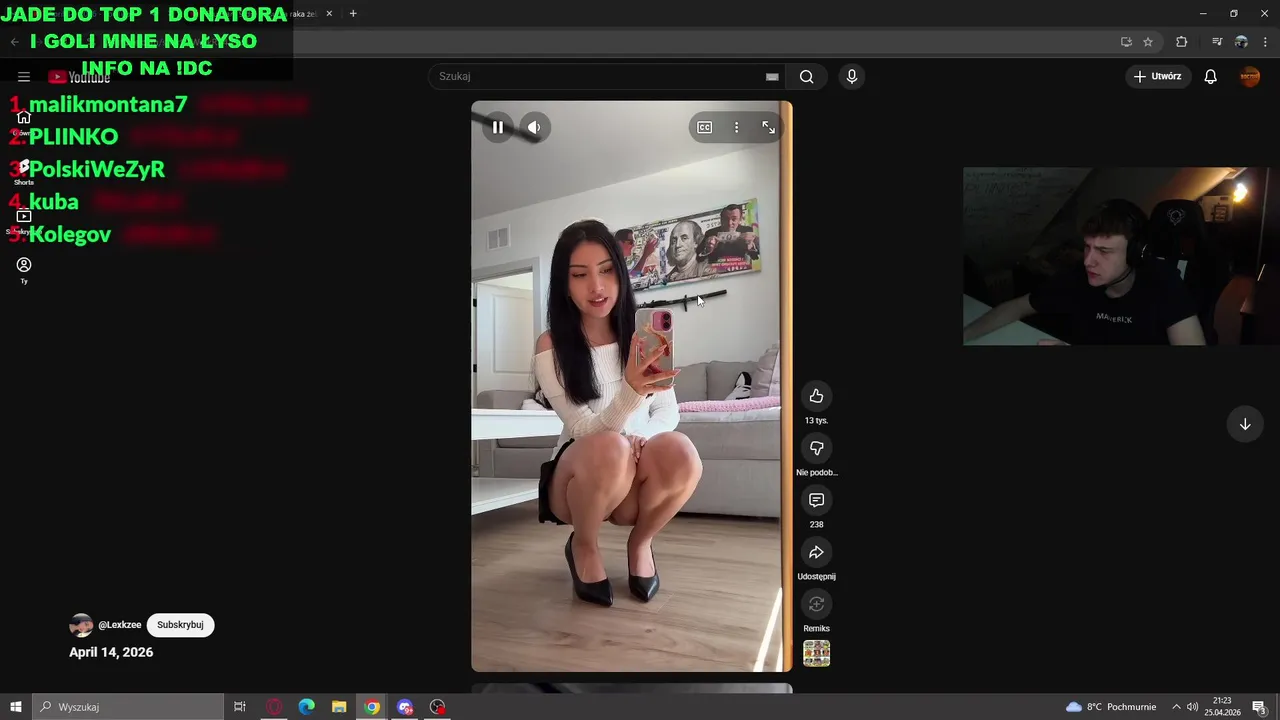This screenshot has width=1280, height=720.
Task: Open the taskbar volume control
Action: (1192, 707)
